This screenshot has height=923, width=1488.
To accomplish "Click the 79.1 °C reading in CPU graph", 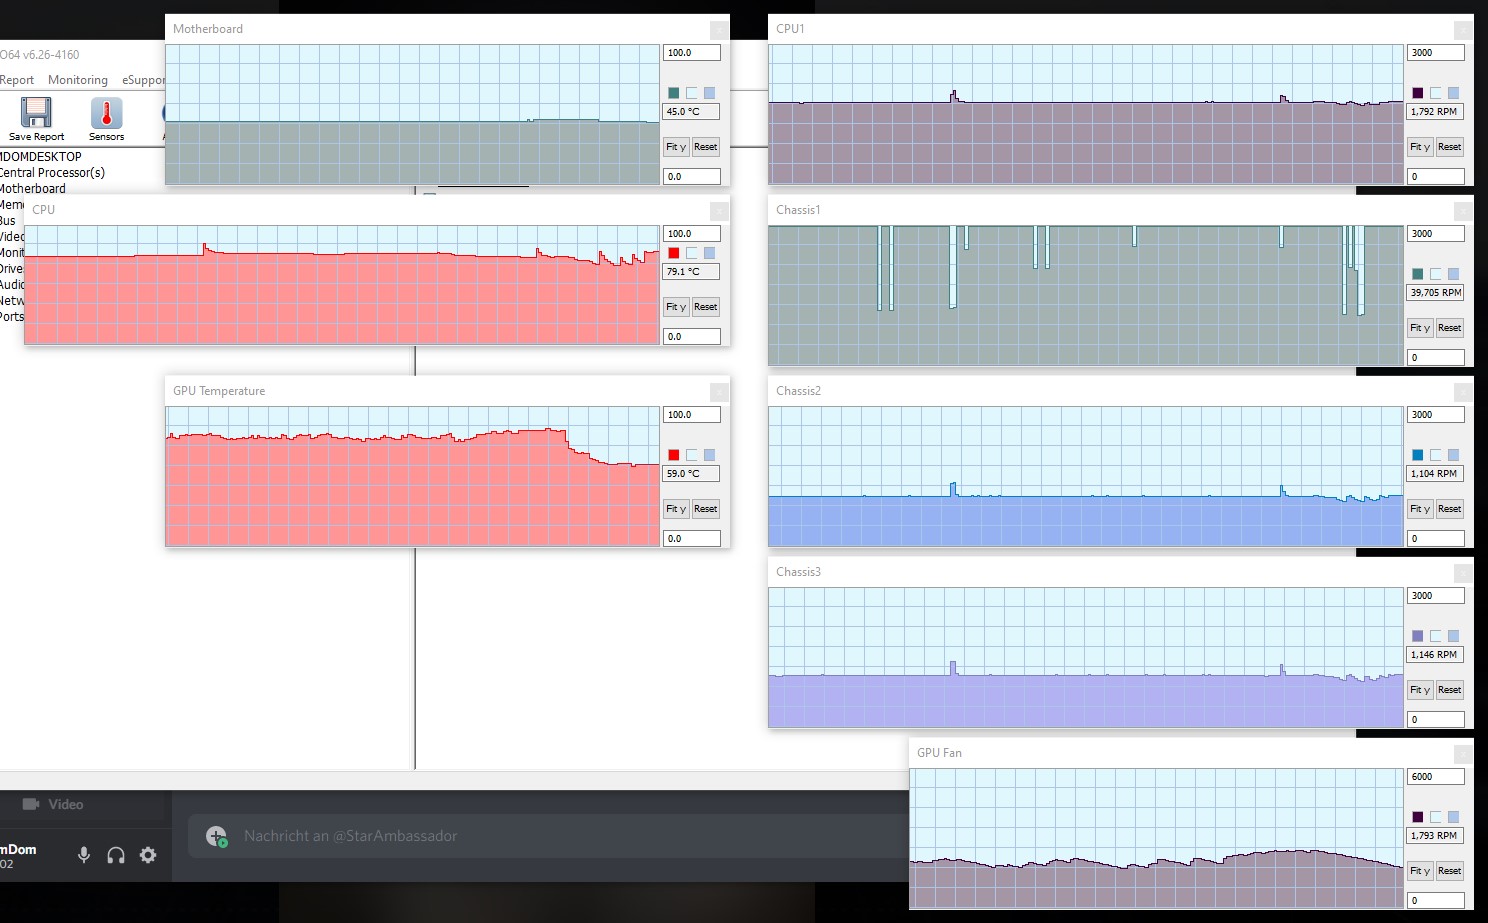I will pos(691,272).
